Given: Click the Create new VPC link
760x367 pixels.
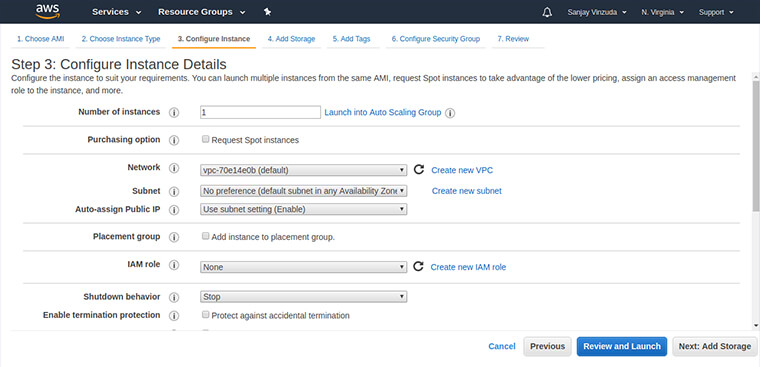Looking at the screenshot, I should 462,170.
